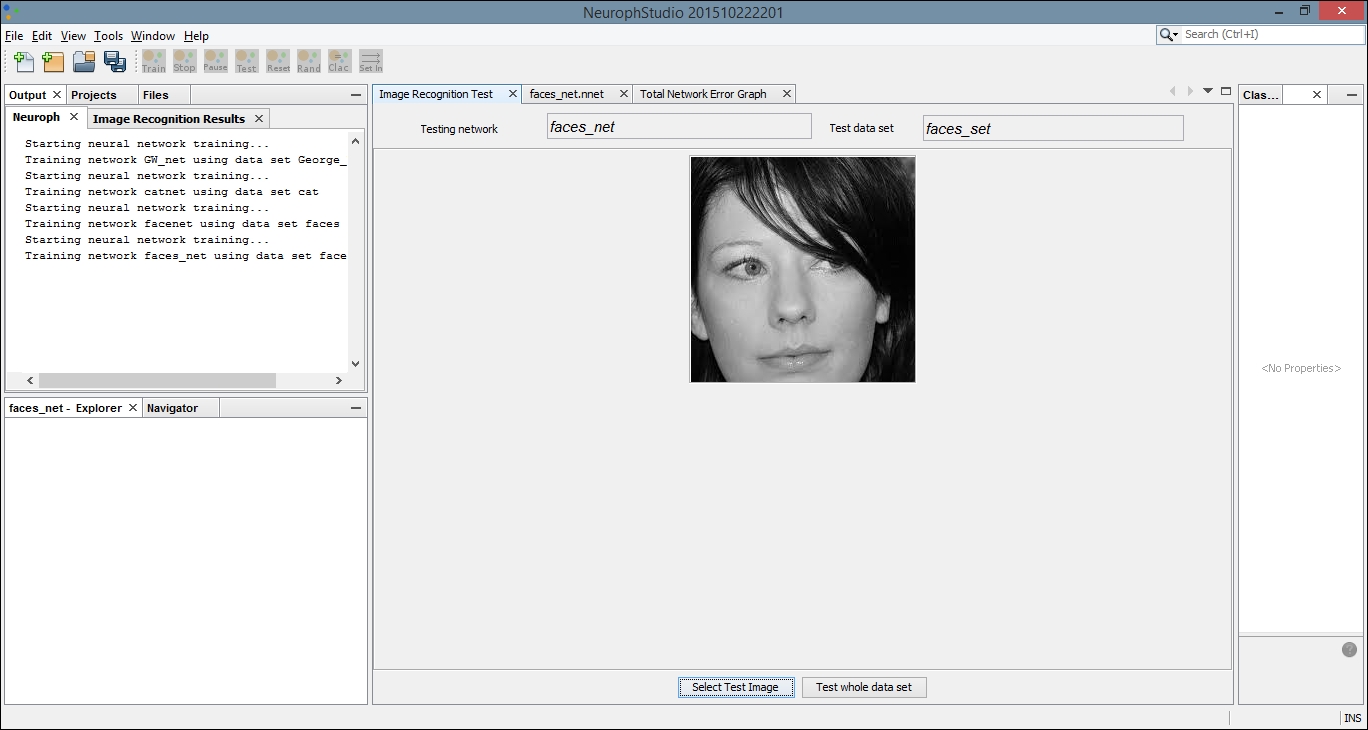Click the Stop training toolbar icon
Image resolution: width=1368 pixels, height=730 pixels.
tap(185, 61)
